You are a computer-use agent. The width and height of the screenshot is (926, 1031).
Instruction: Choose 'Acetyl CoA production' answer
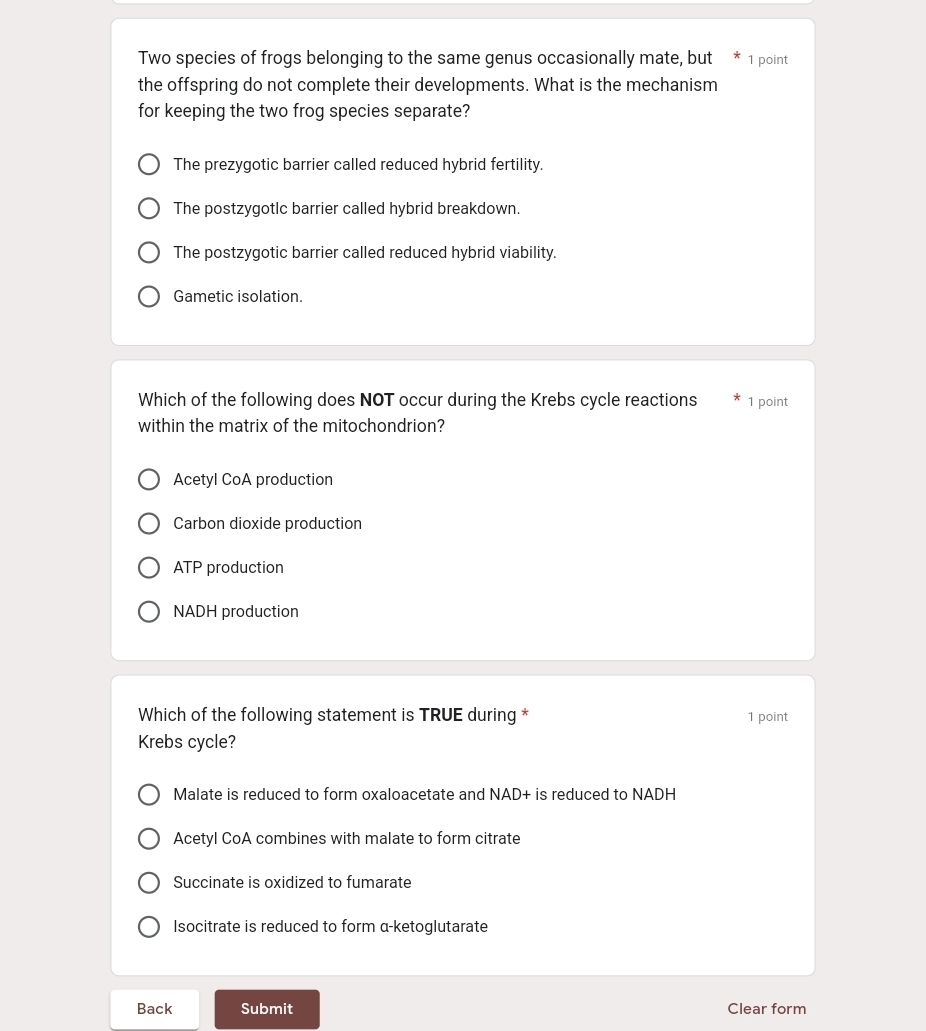pyautogui.click(x=149, y=480)
